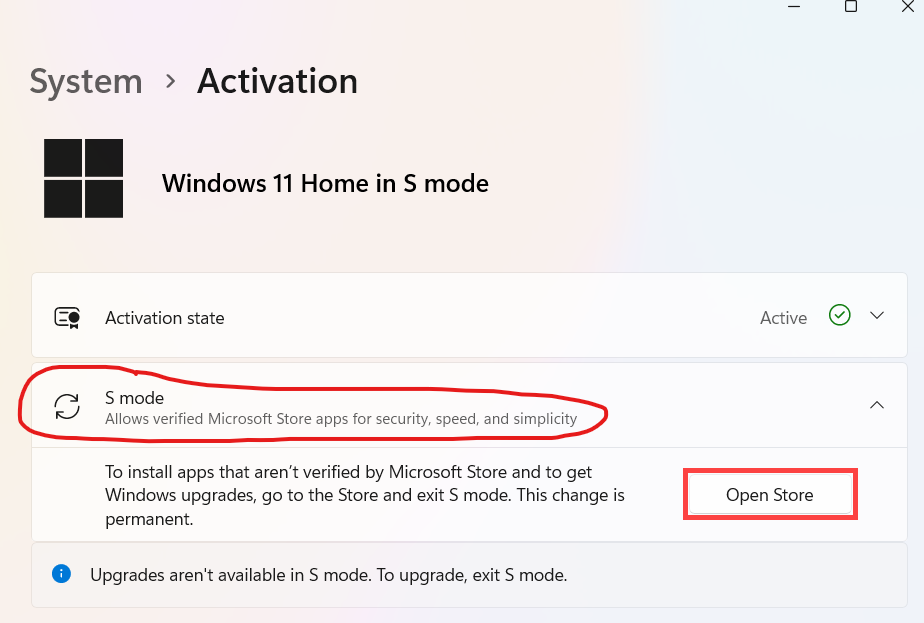Click the breadcrumb chevron after System
The image size is (924, 623).
point(171,81)
